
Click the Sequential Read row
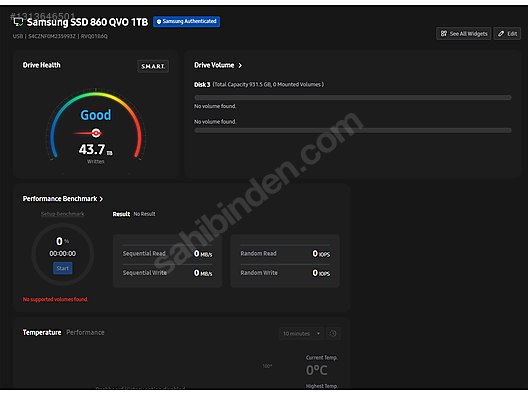(167, 254)
